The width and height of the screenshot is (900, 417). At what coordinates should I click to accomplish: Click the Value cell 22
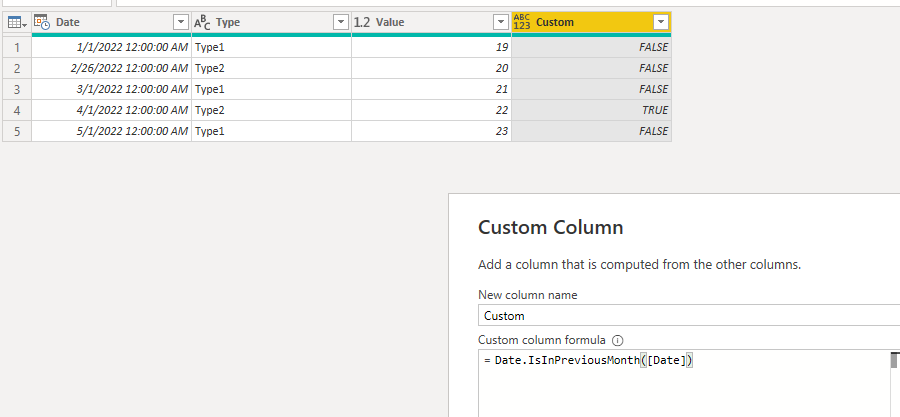[431, 110]
